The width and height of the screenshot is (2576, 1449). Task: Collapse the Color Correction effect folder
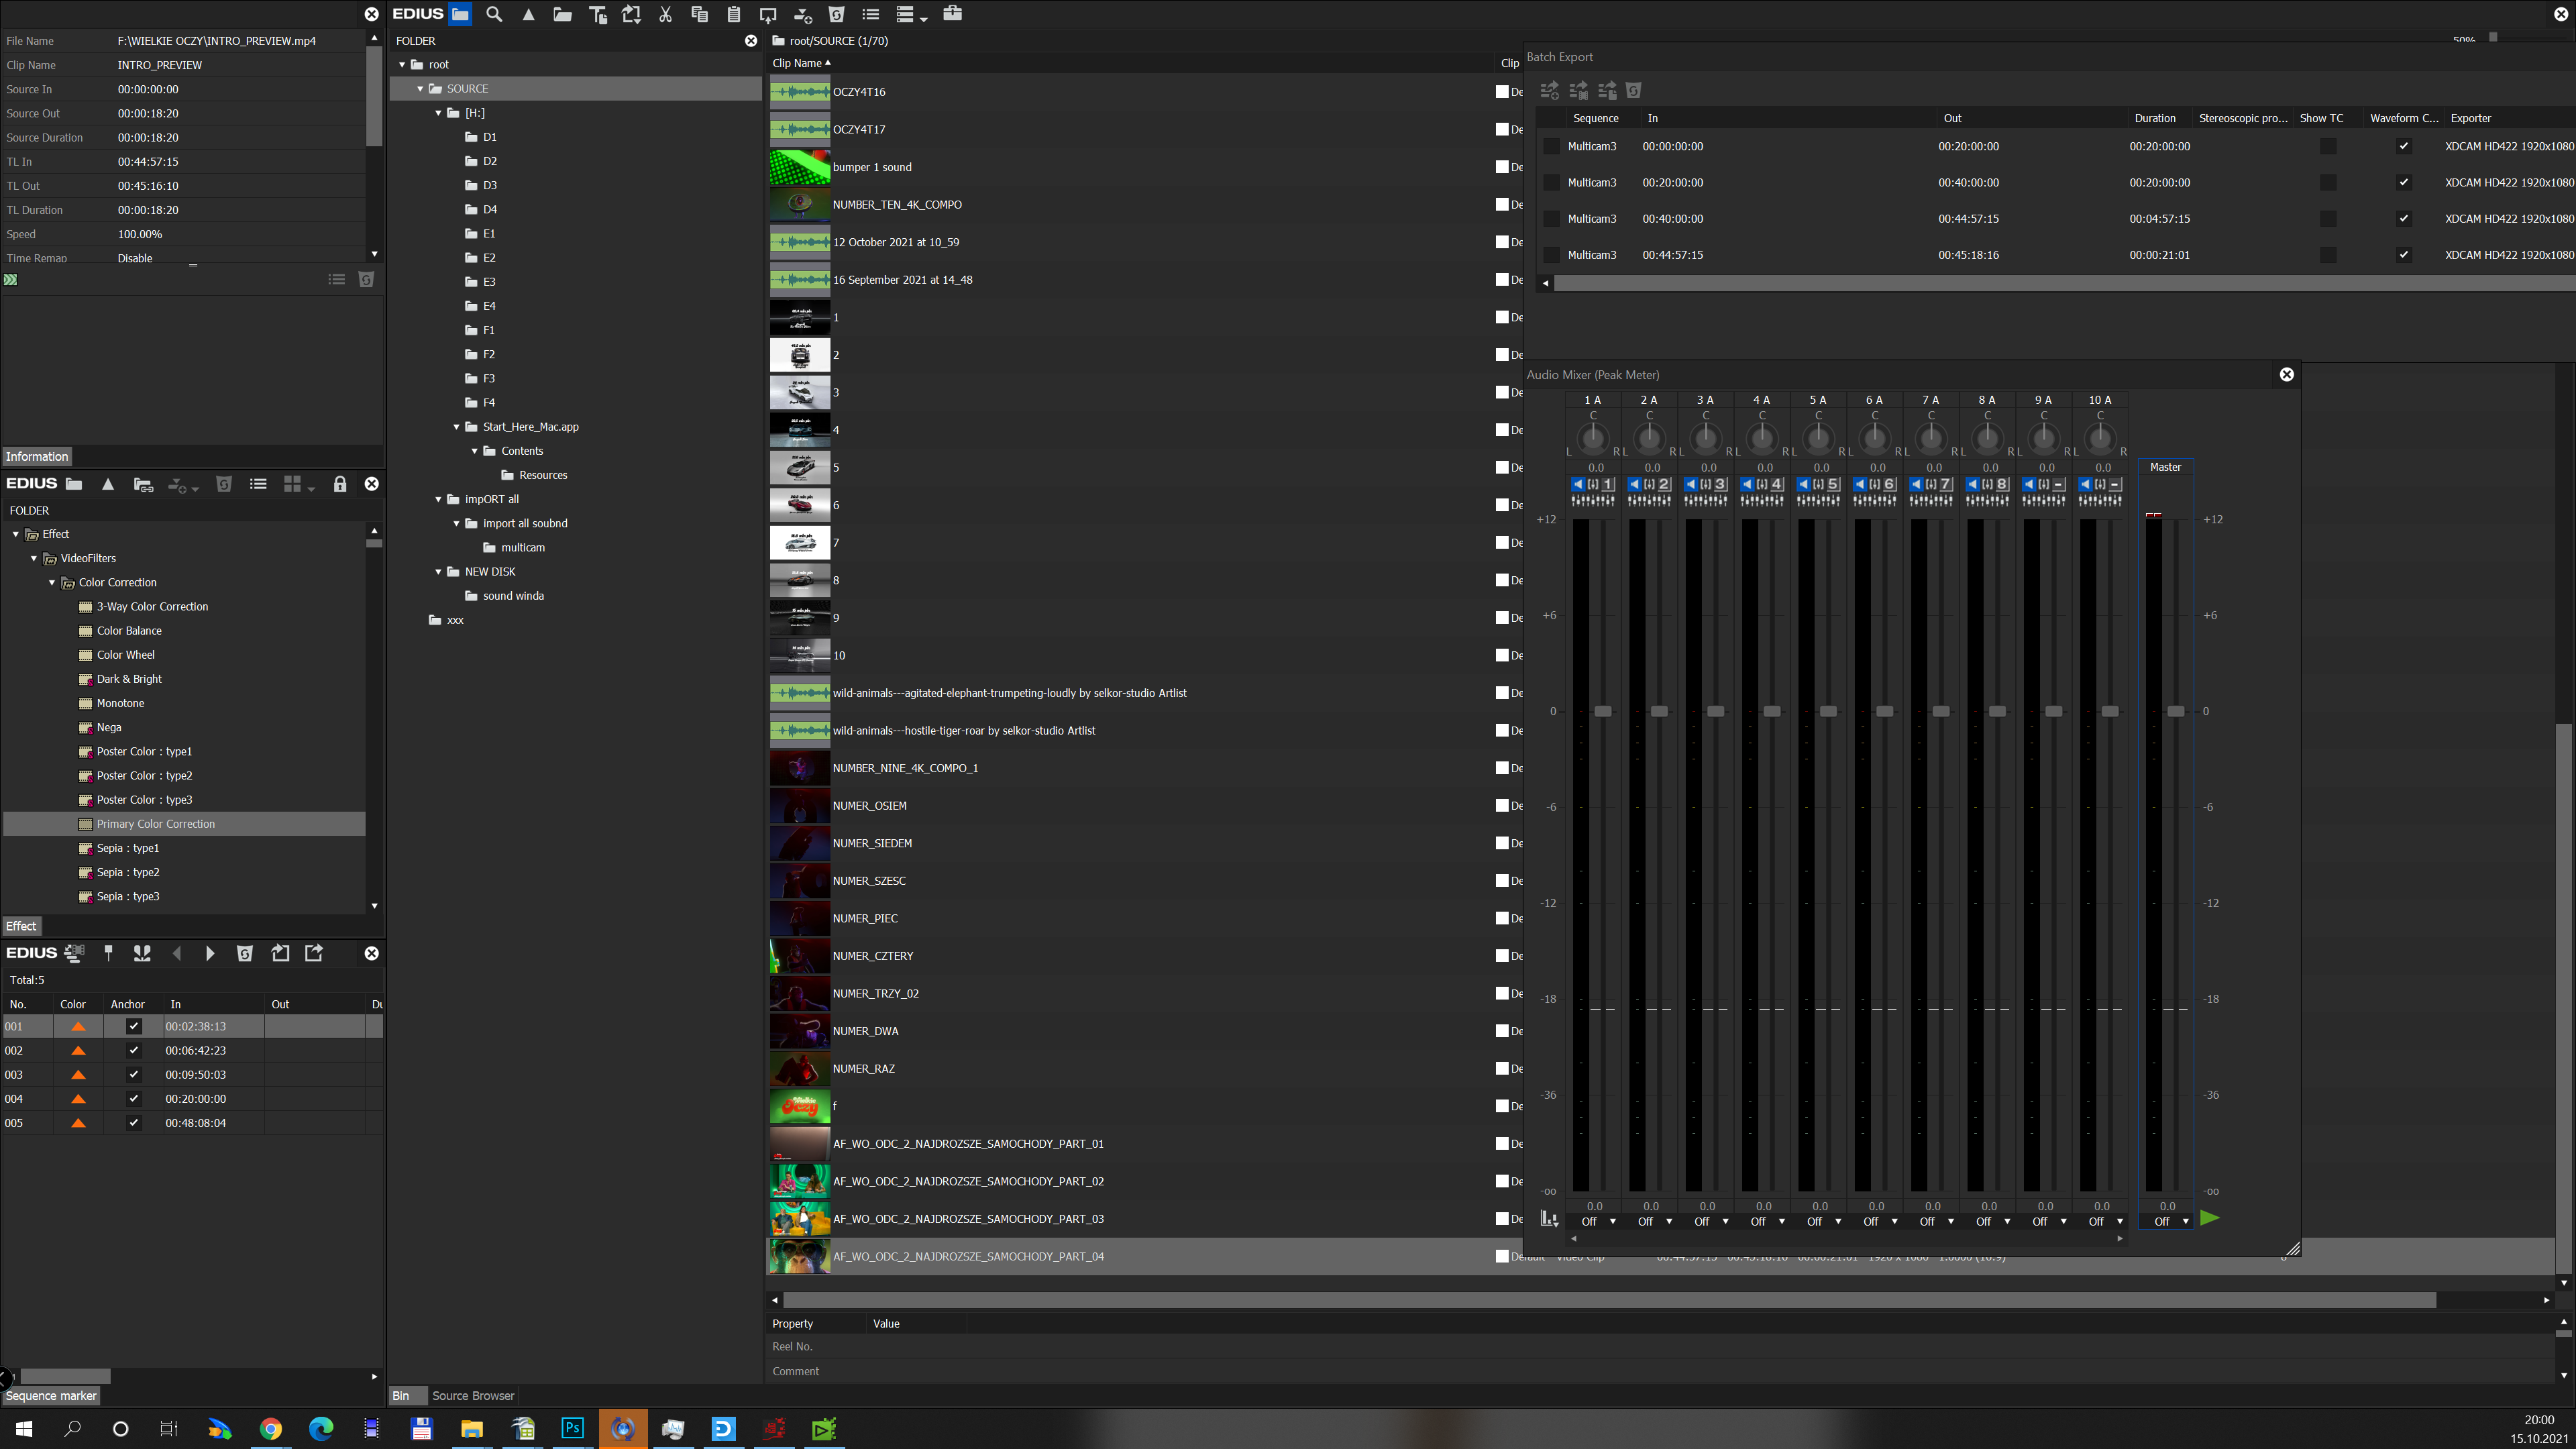pos(52,582)
